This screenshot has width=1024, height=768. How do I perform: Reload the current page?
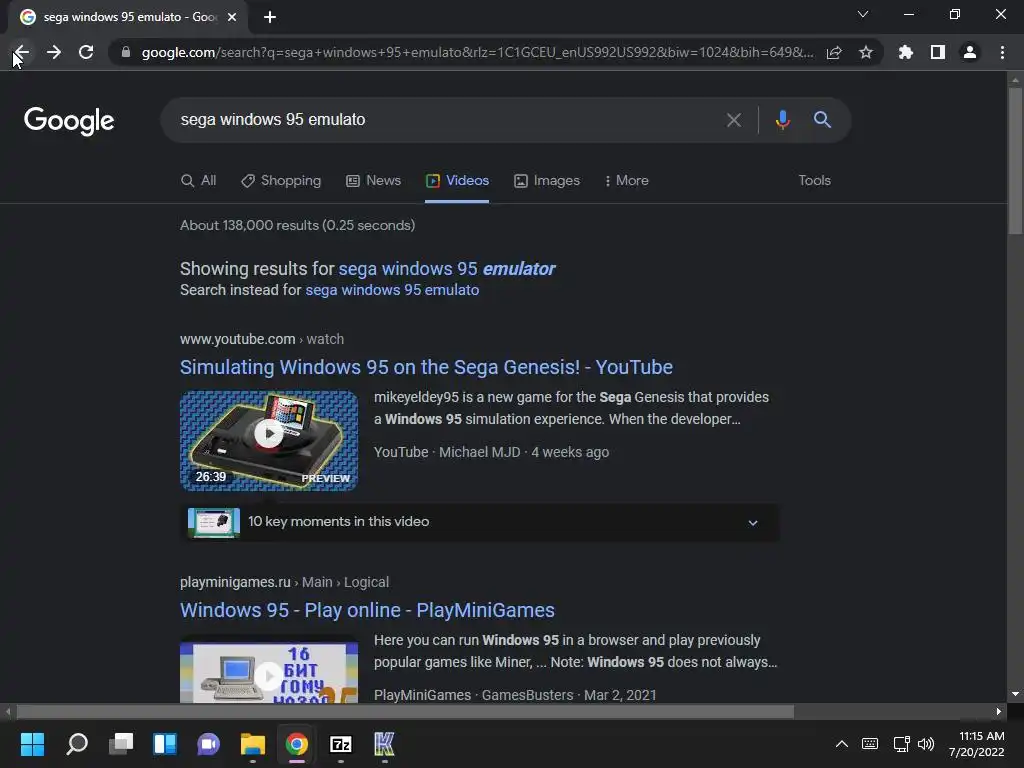[x=86, y=52]
